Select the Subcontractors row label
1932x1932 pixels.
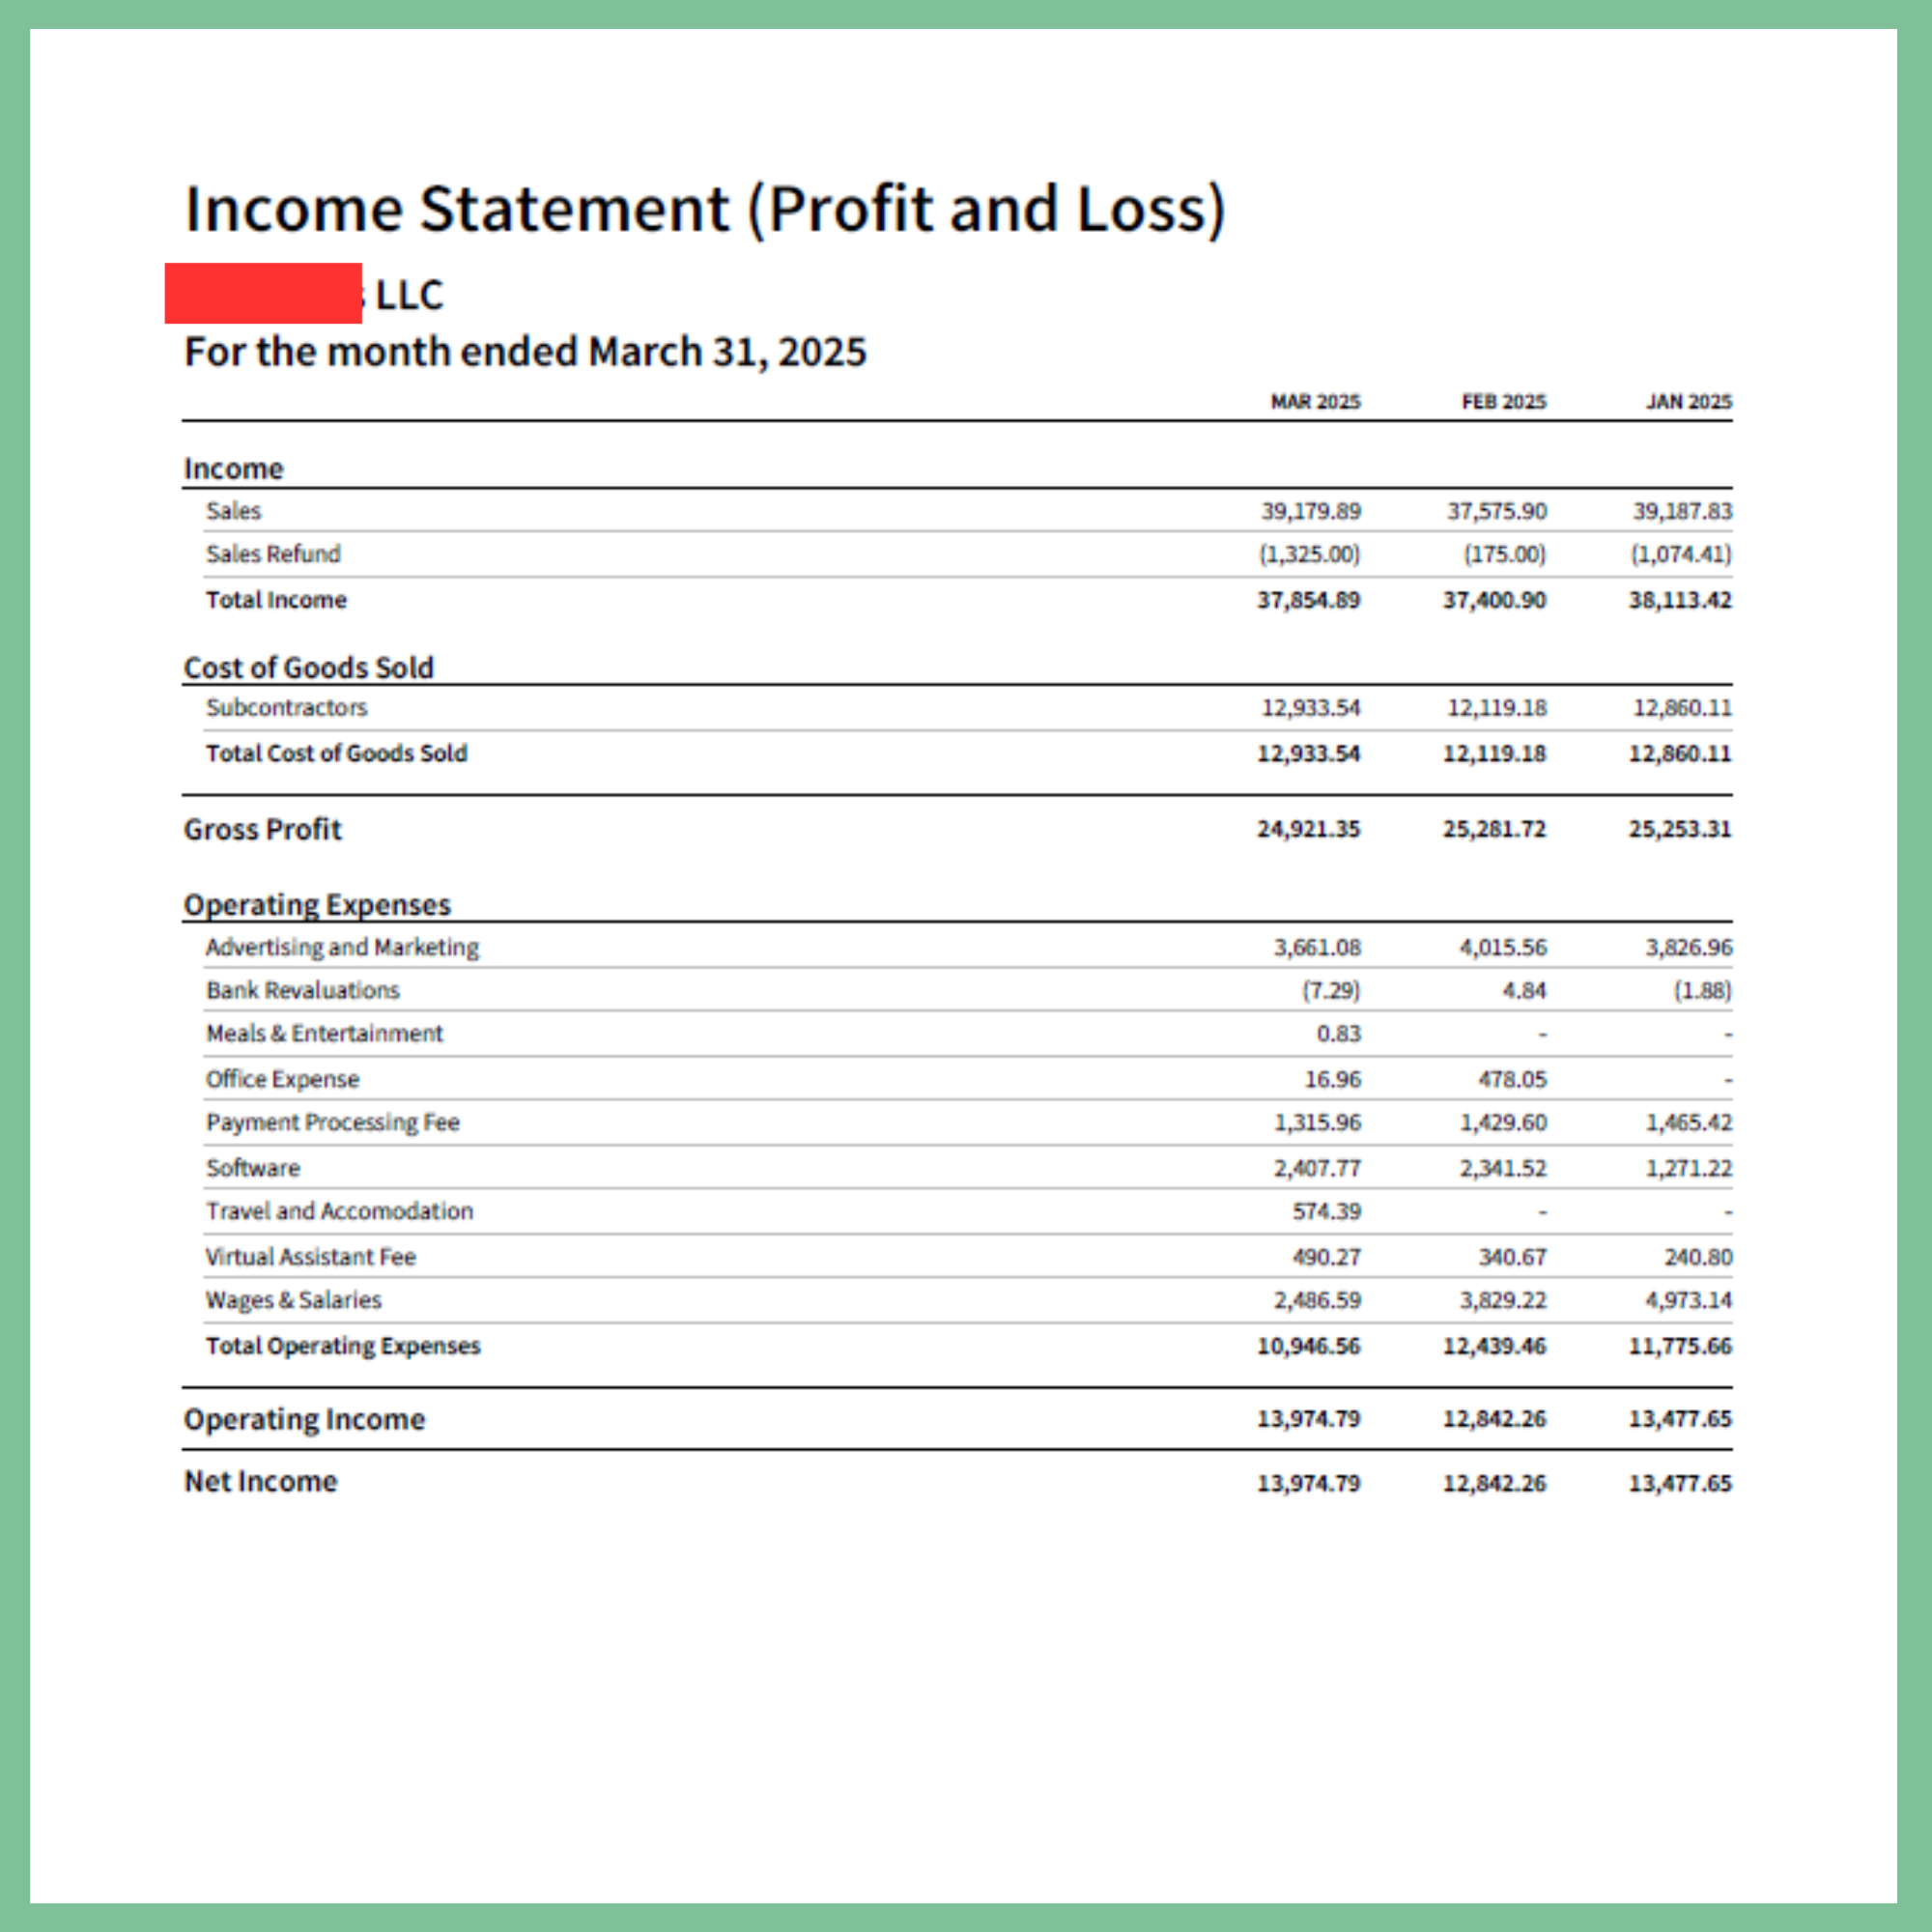pyautogui.click(x=287, y=708)
